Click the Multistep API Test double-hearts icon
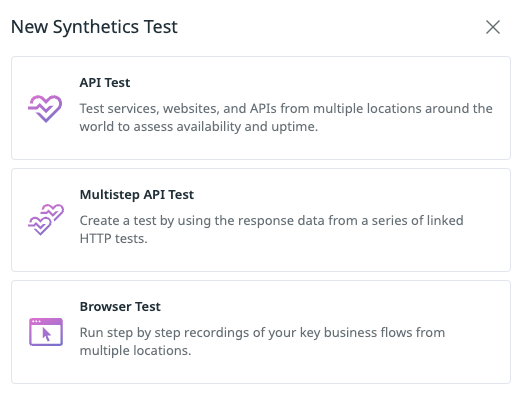The image size is (523, 397). (x=46, y=220)
